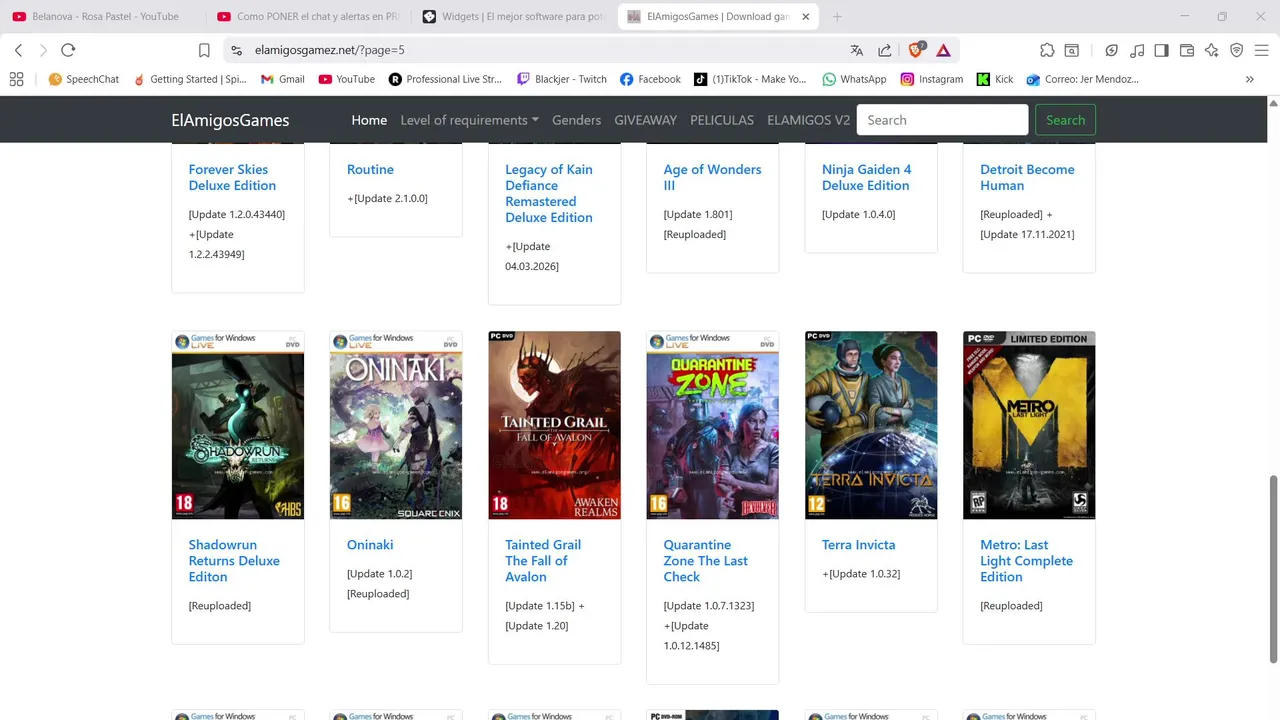Open the Gmail bookmark
The width and height of the screenshot is (1280, 720).
click(x=282, y=79)
